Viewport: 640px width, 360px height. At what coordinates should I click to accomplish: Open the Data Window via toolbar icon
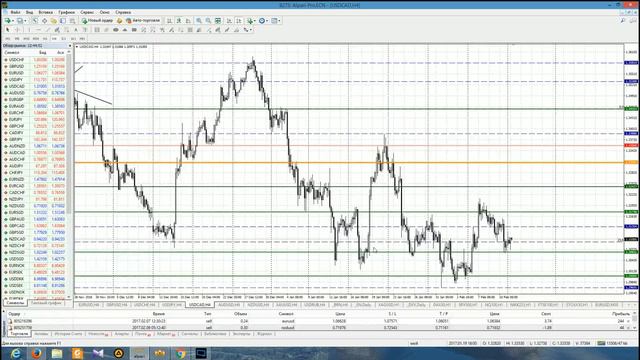coord(44,20)
